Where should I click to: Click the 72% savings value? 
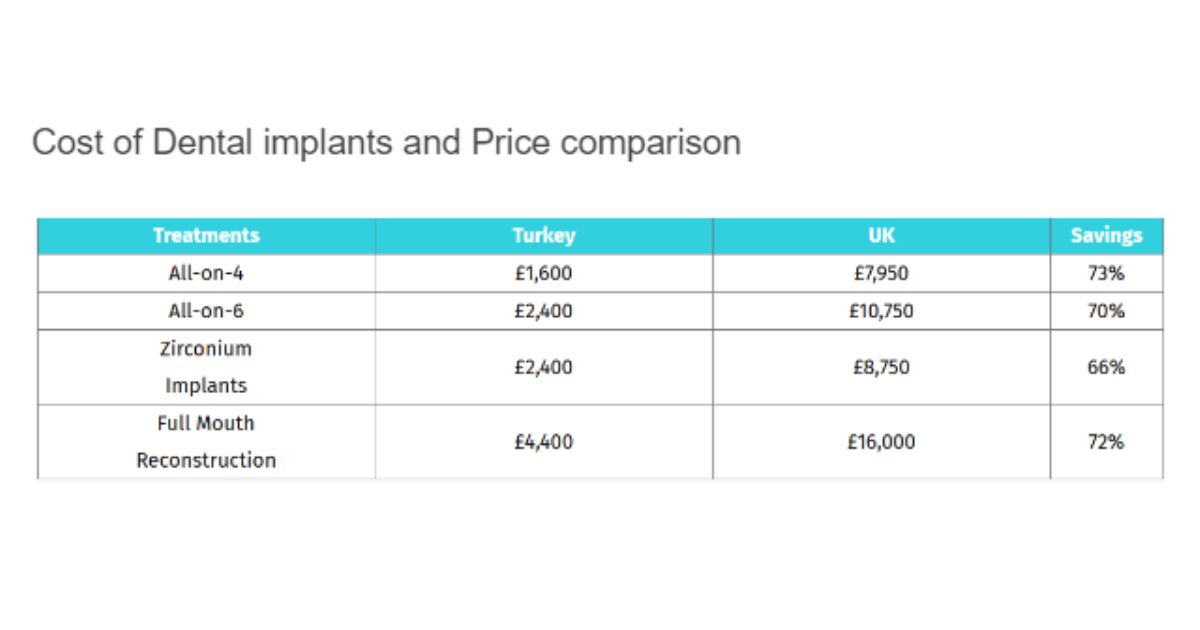point(1106,441)
